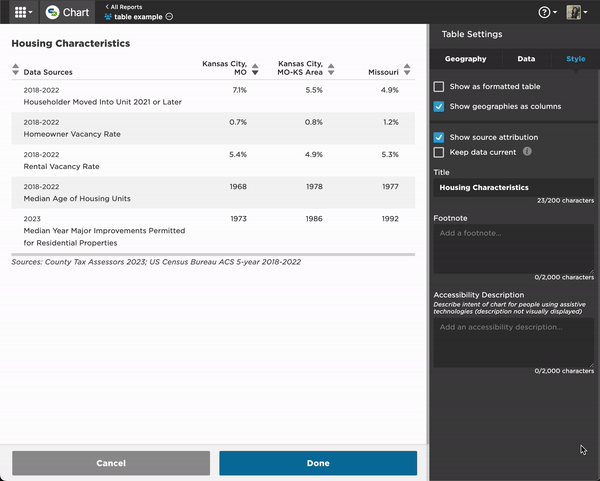Check Keep data current option
Viewport: 600px width, 481px height.
coord(439,152)
